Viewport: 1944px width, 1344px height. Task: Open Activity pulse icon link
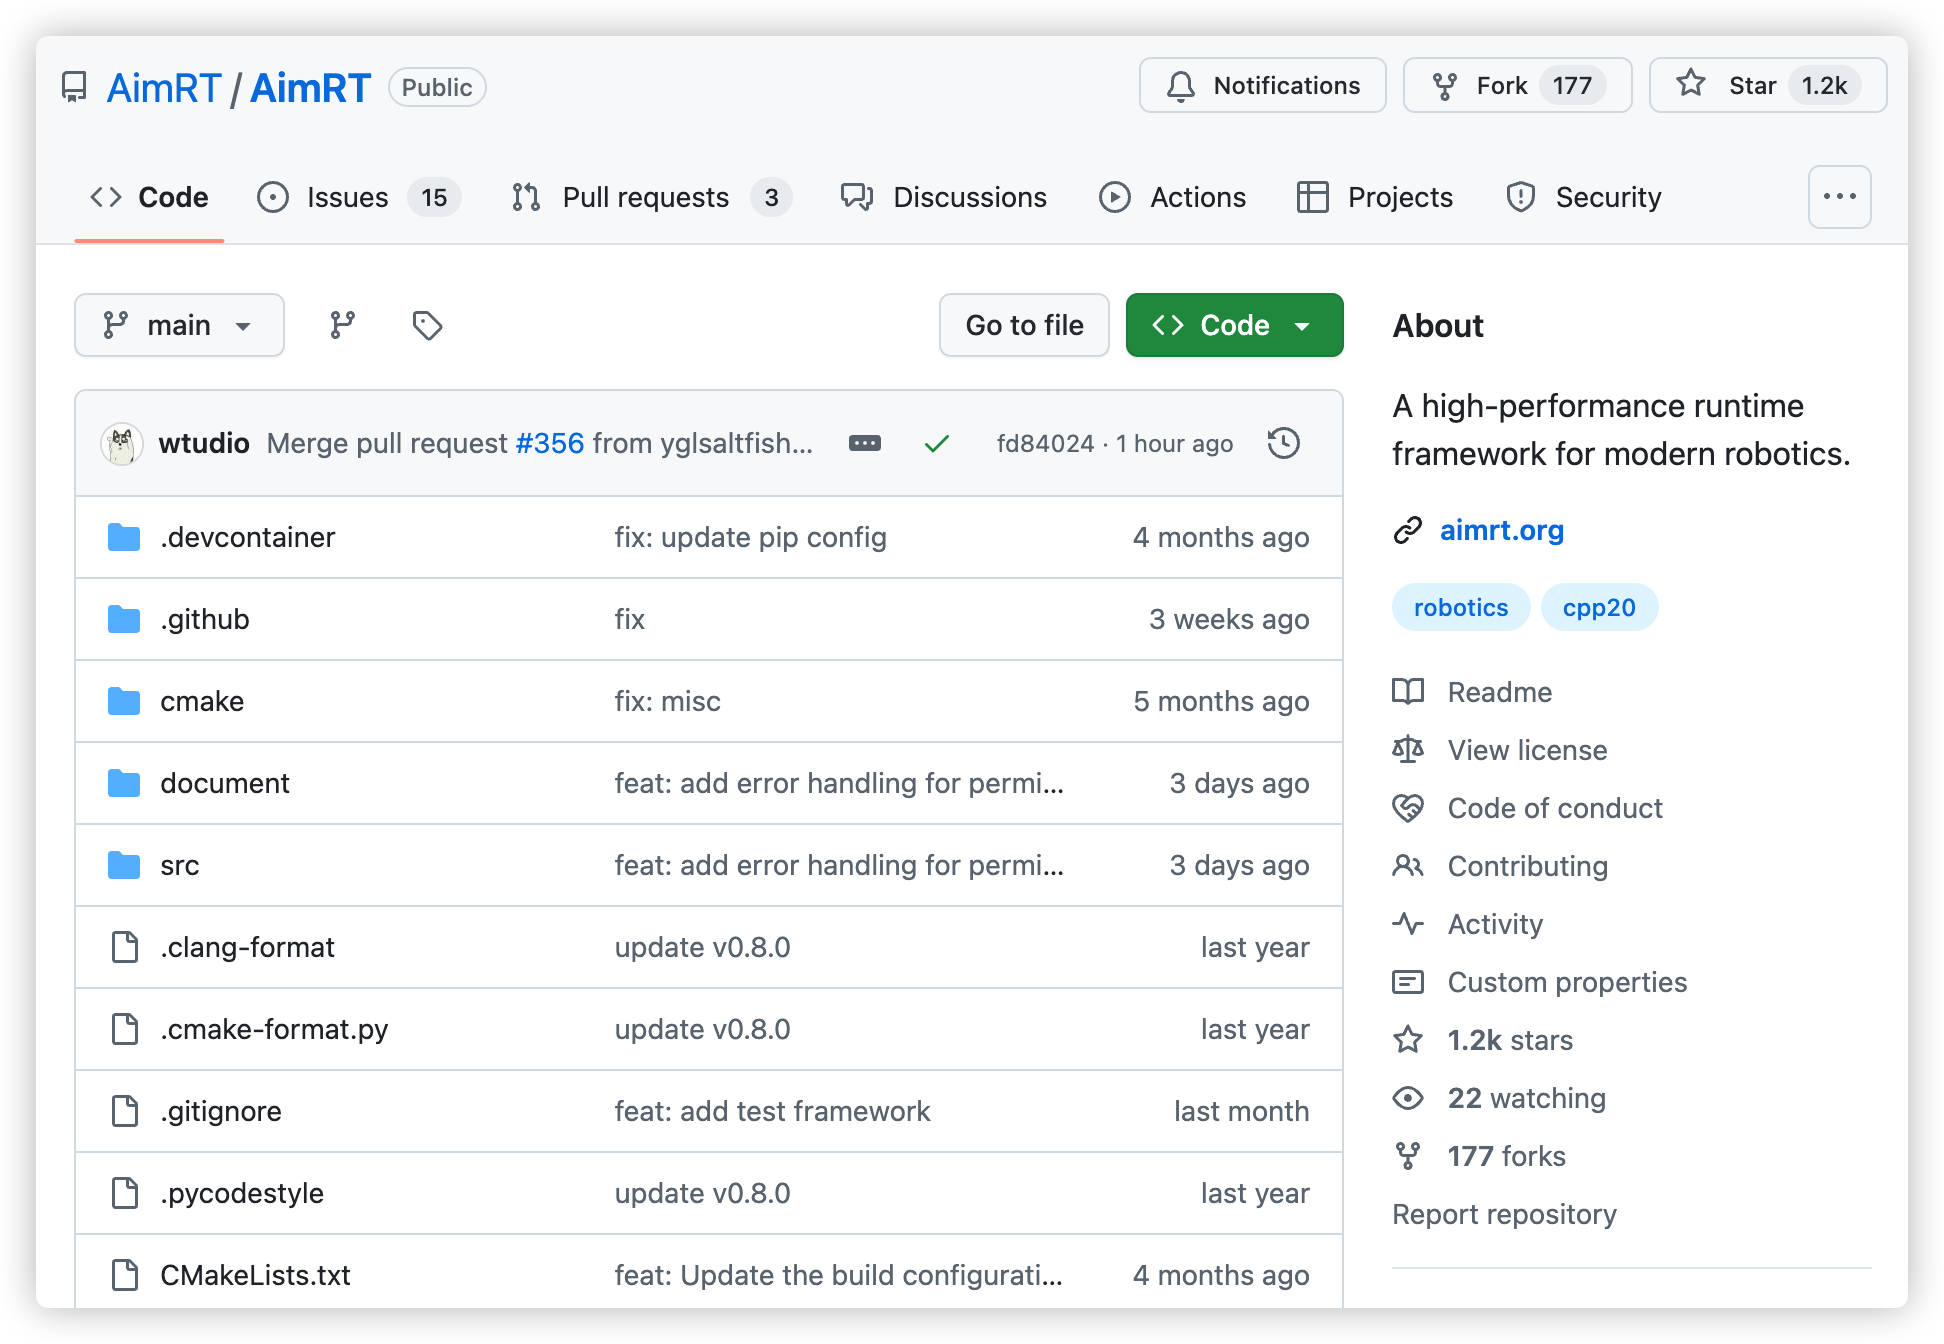(x=1408, y=924)
